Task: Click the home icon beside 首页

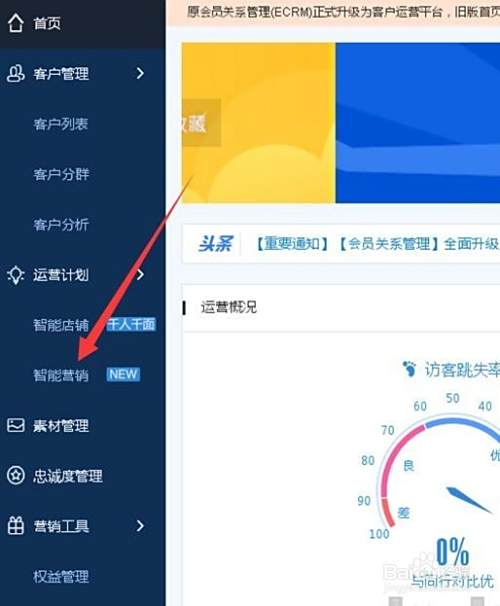Action: [15, 23]
